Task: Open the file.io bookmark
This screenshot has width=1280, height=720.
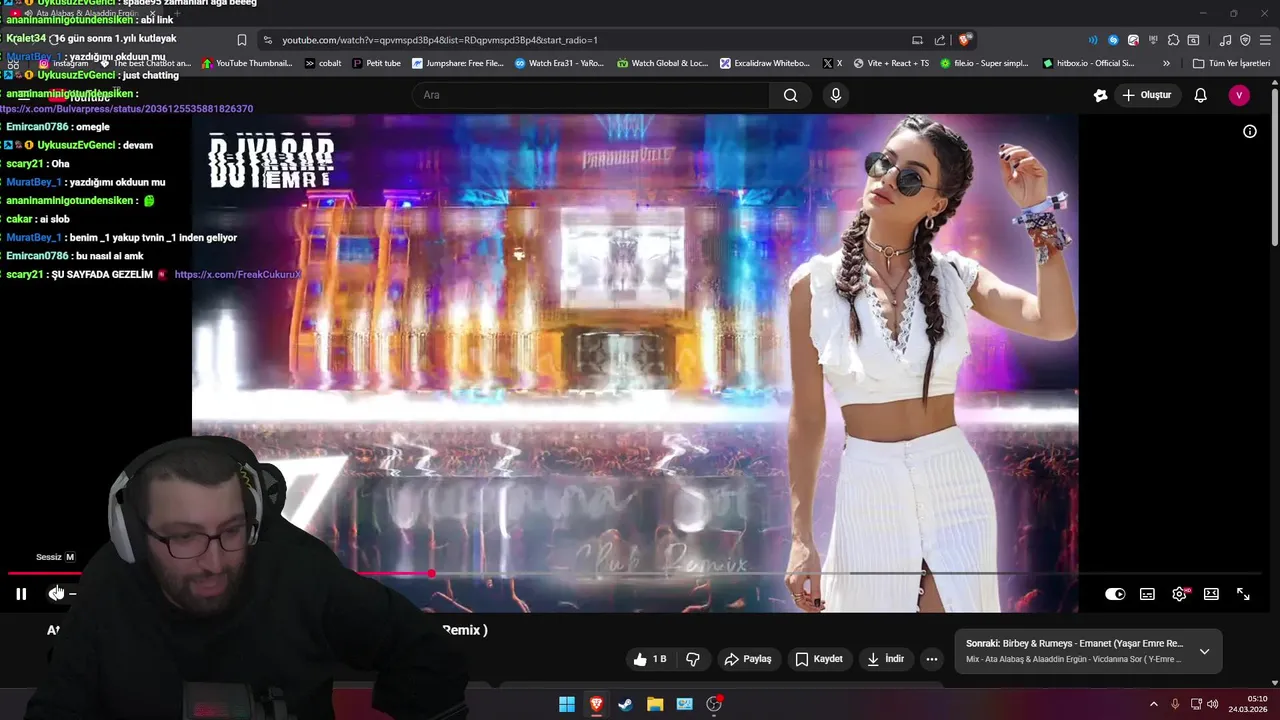Action: click(x=983, y=63)
